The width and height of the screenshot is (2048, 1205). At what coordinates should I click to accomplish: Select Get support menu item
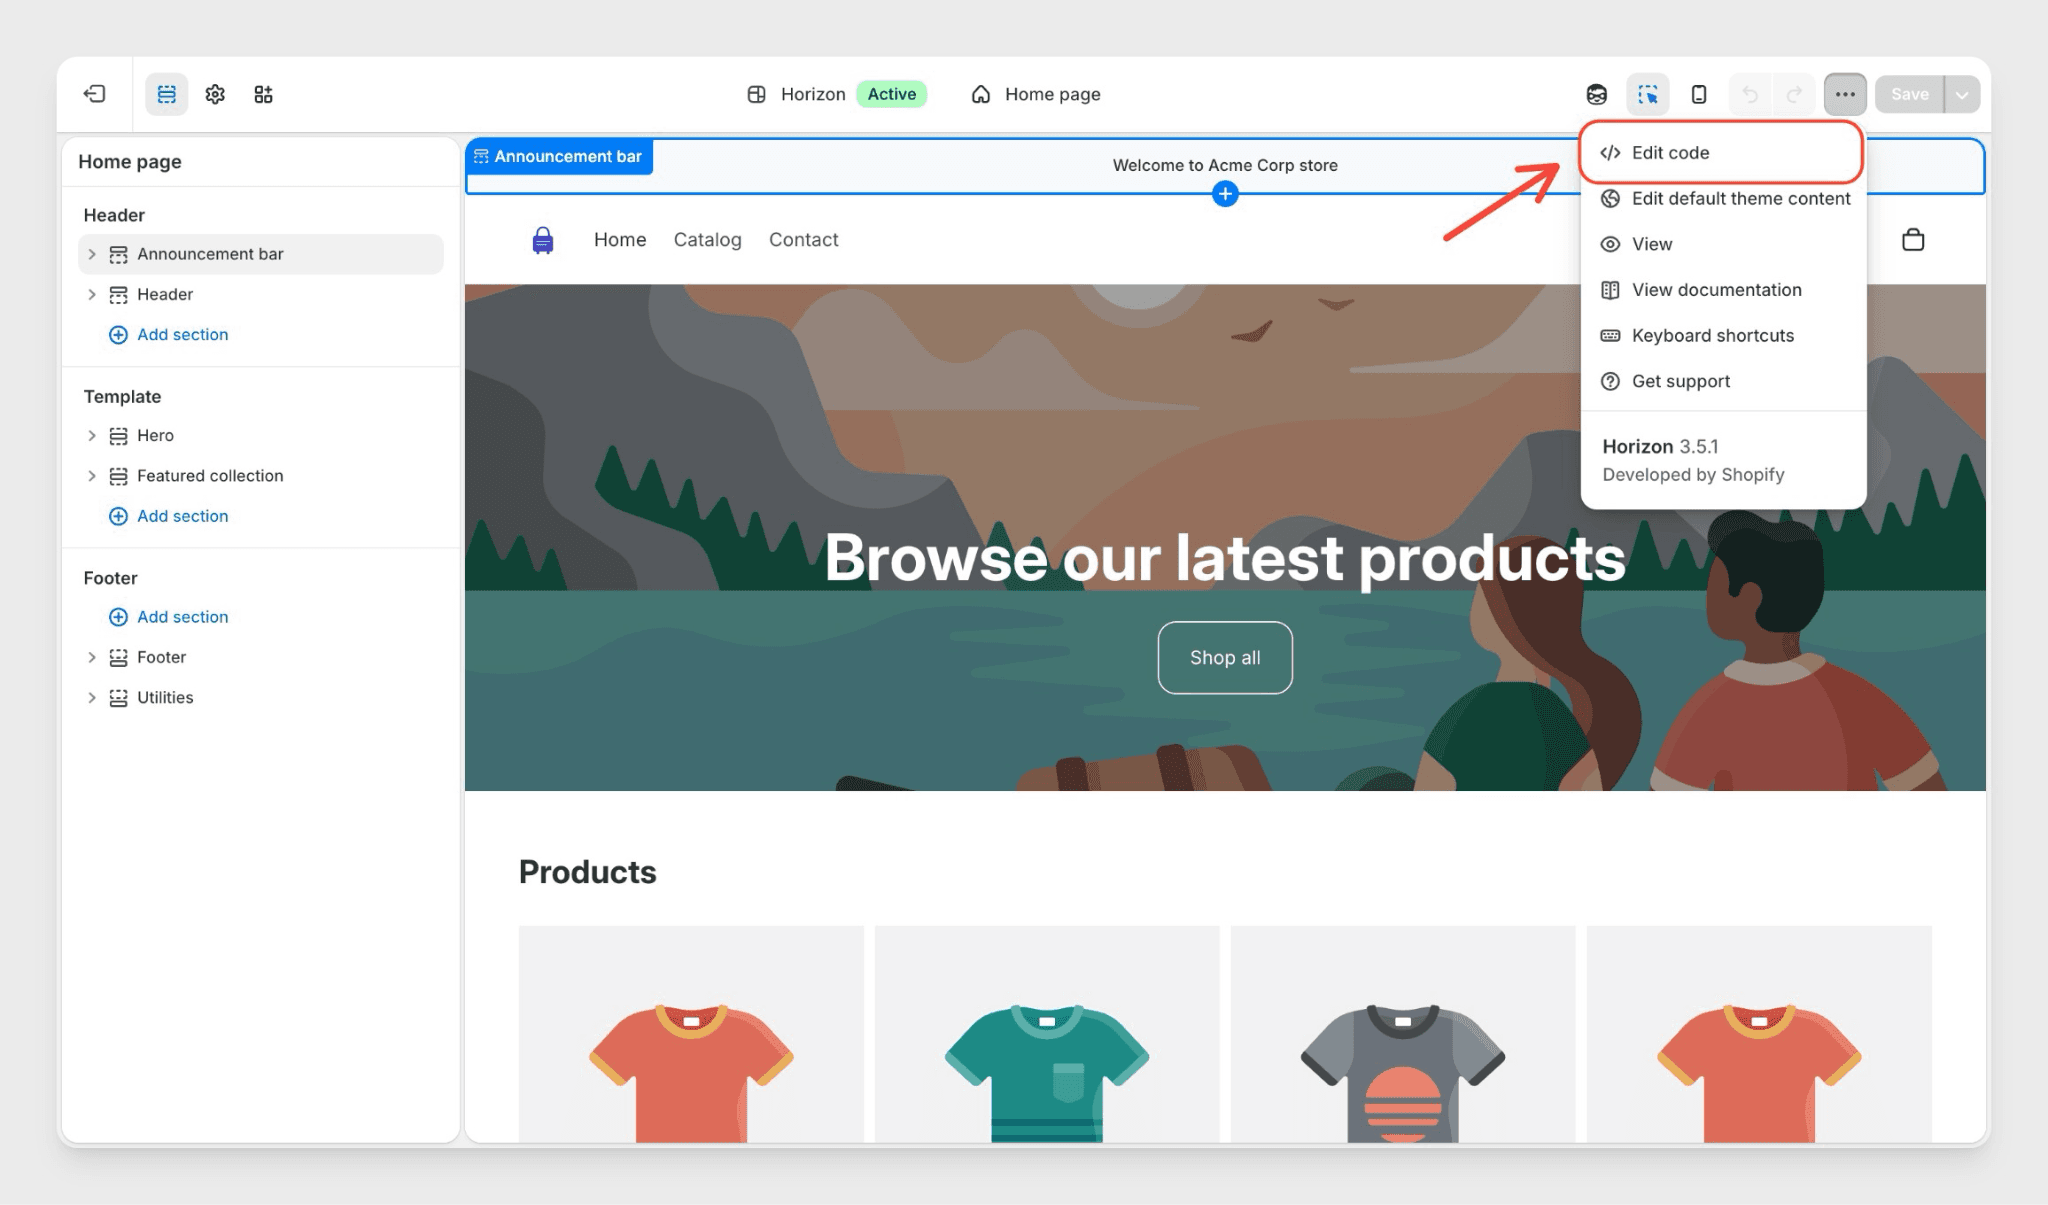click(x=1724, y=381)
